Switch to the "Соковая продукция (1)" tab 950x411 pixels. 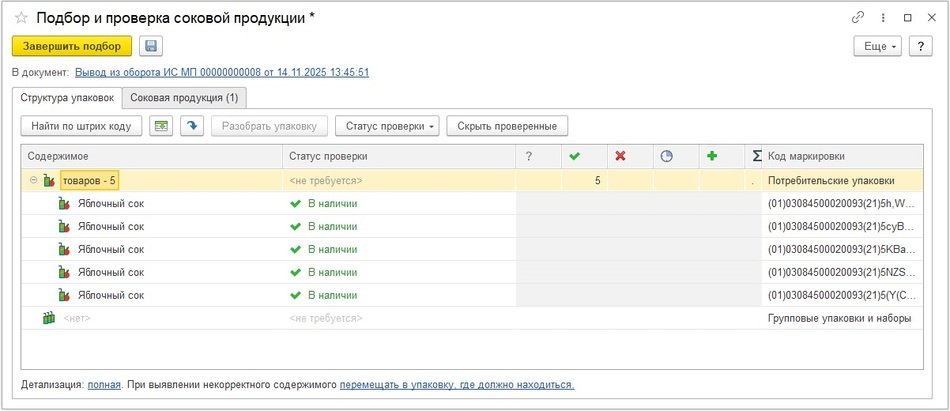184,98
